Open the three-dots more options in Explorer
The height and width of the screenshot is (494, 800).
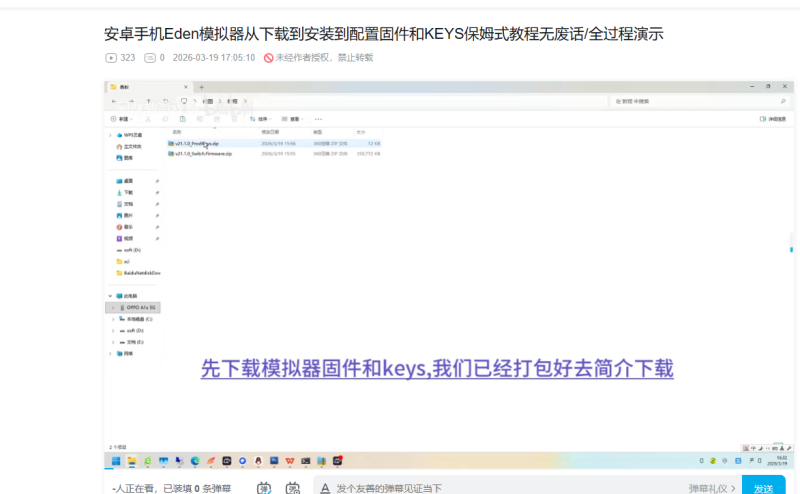click(318, 119)
